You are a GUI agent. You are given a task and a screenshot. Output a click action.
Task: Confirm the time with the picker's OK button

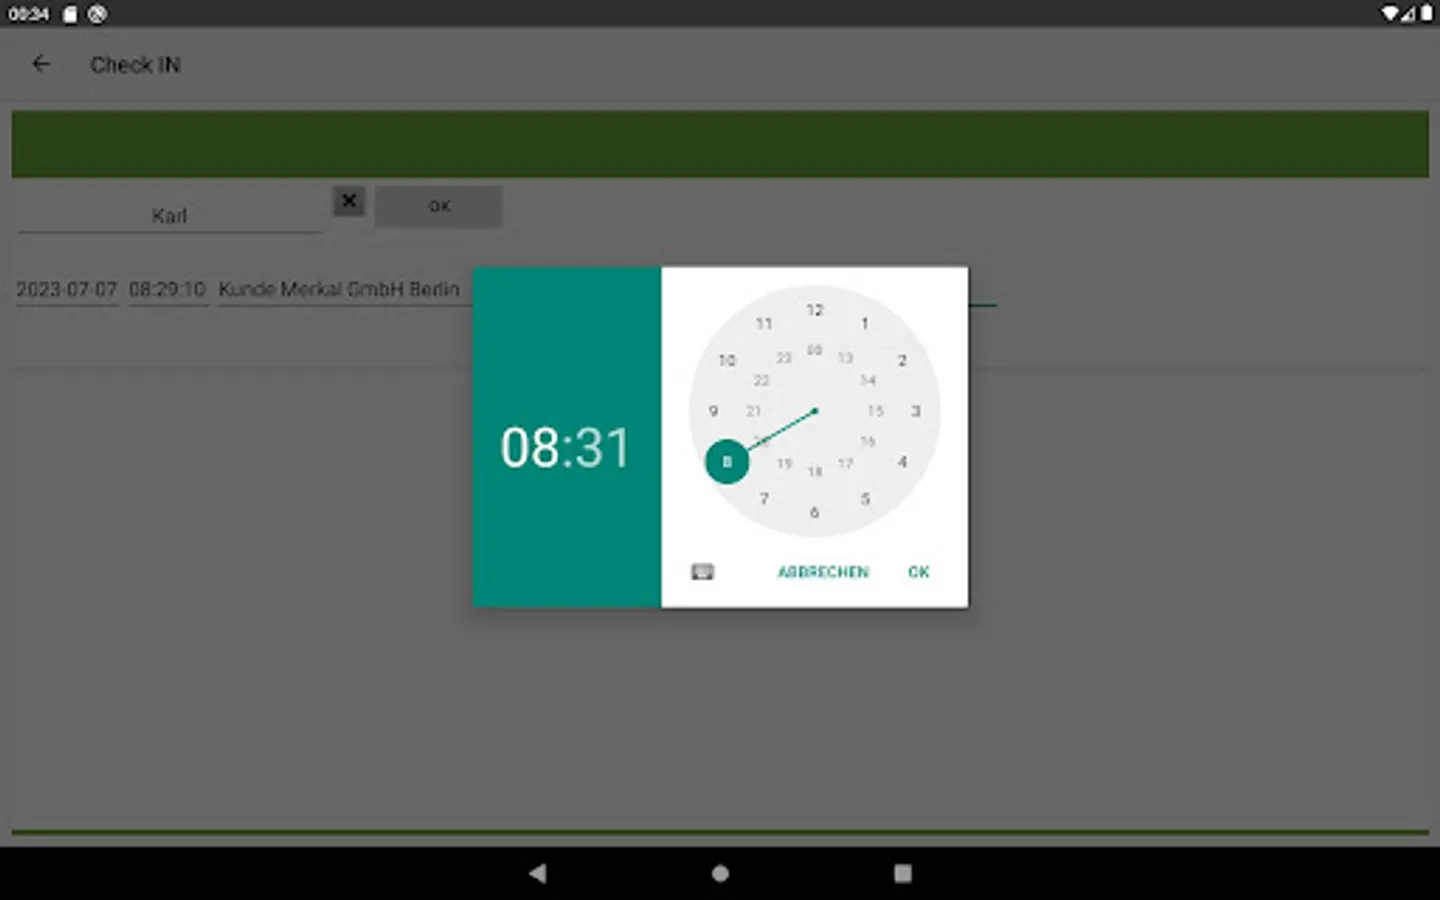(918, 572)
